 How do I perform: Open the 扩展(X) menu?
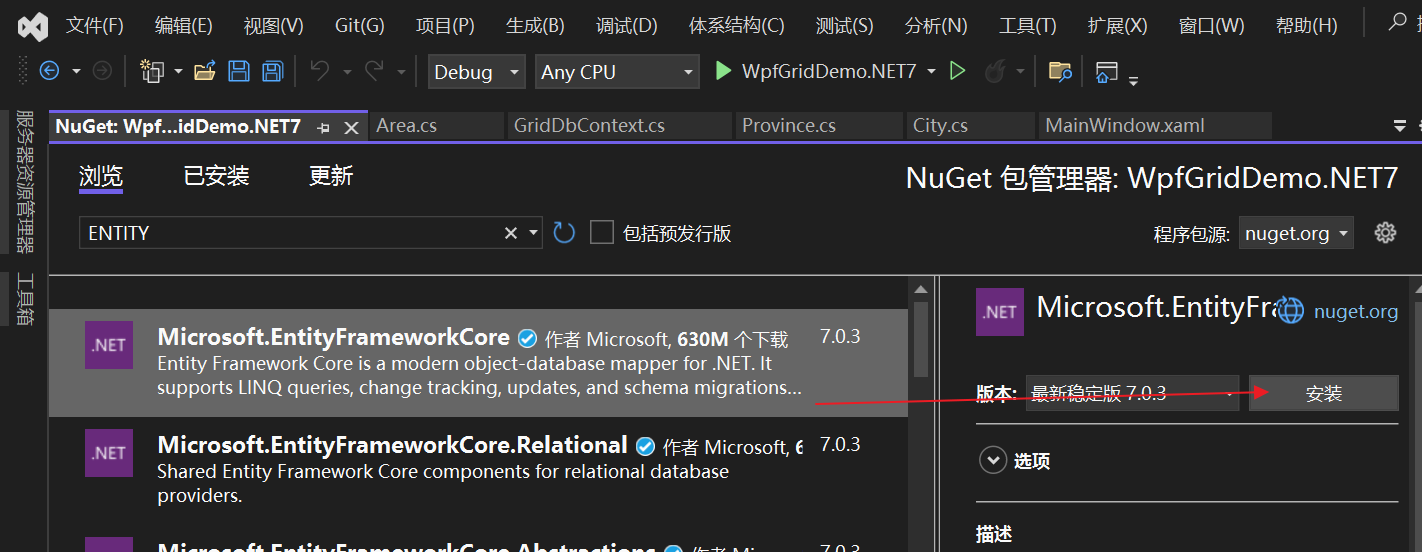(x=1118, y=26)
